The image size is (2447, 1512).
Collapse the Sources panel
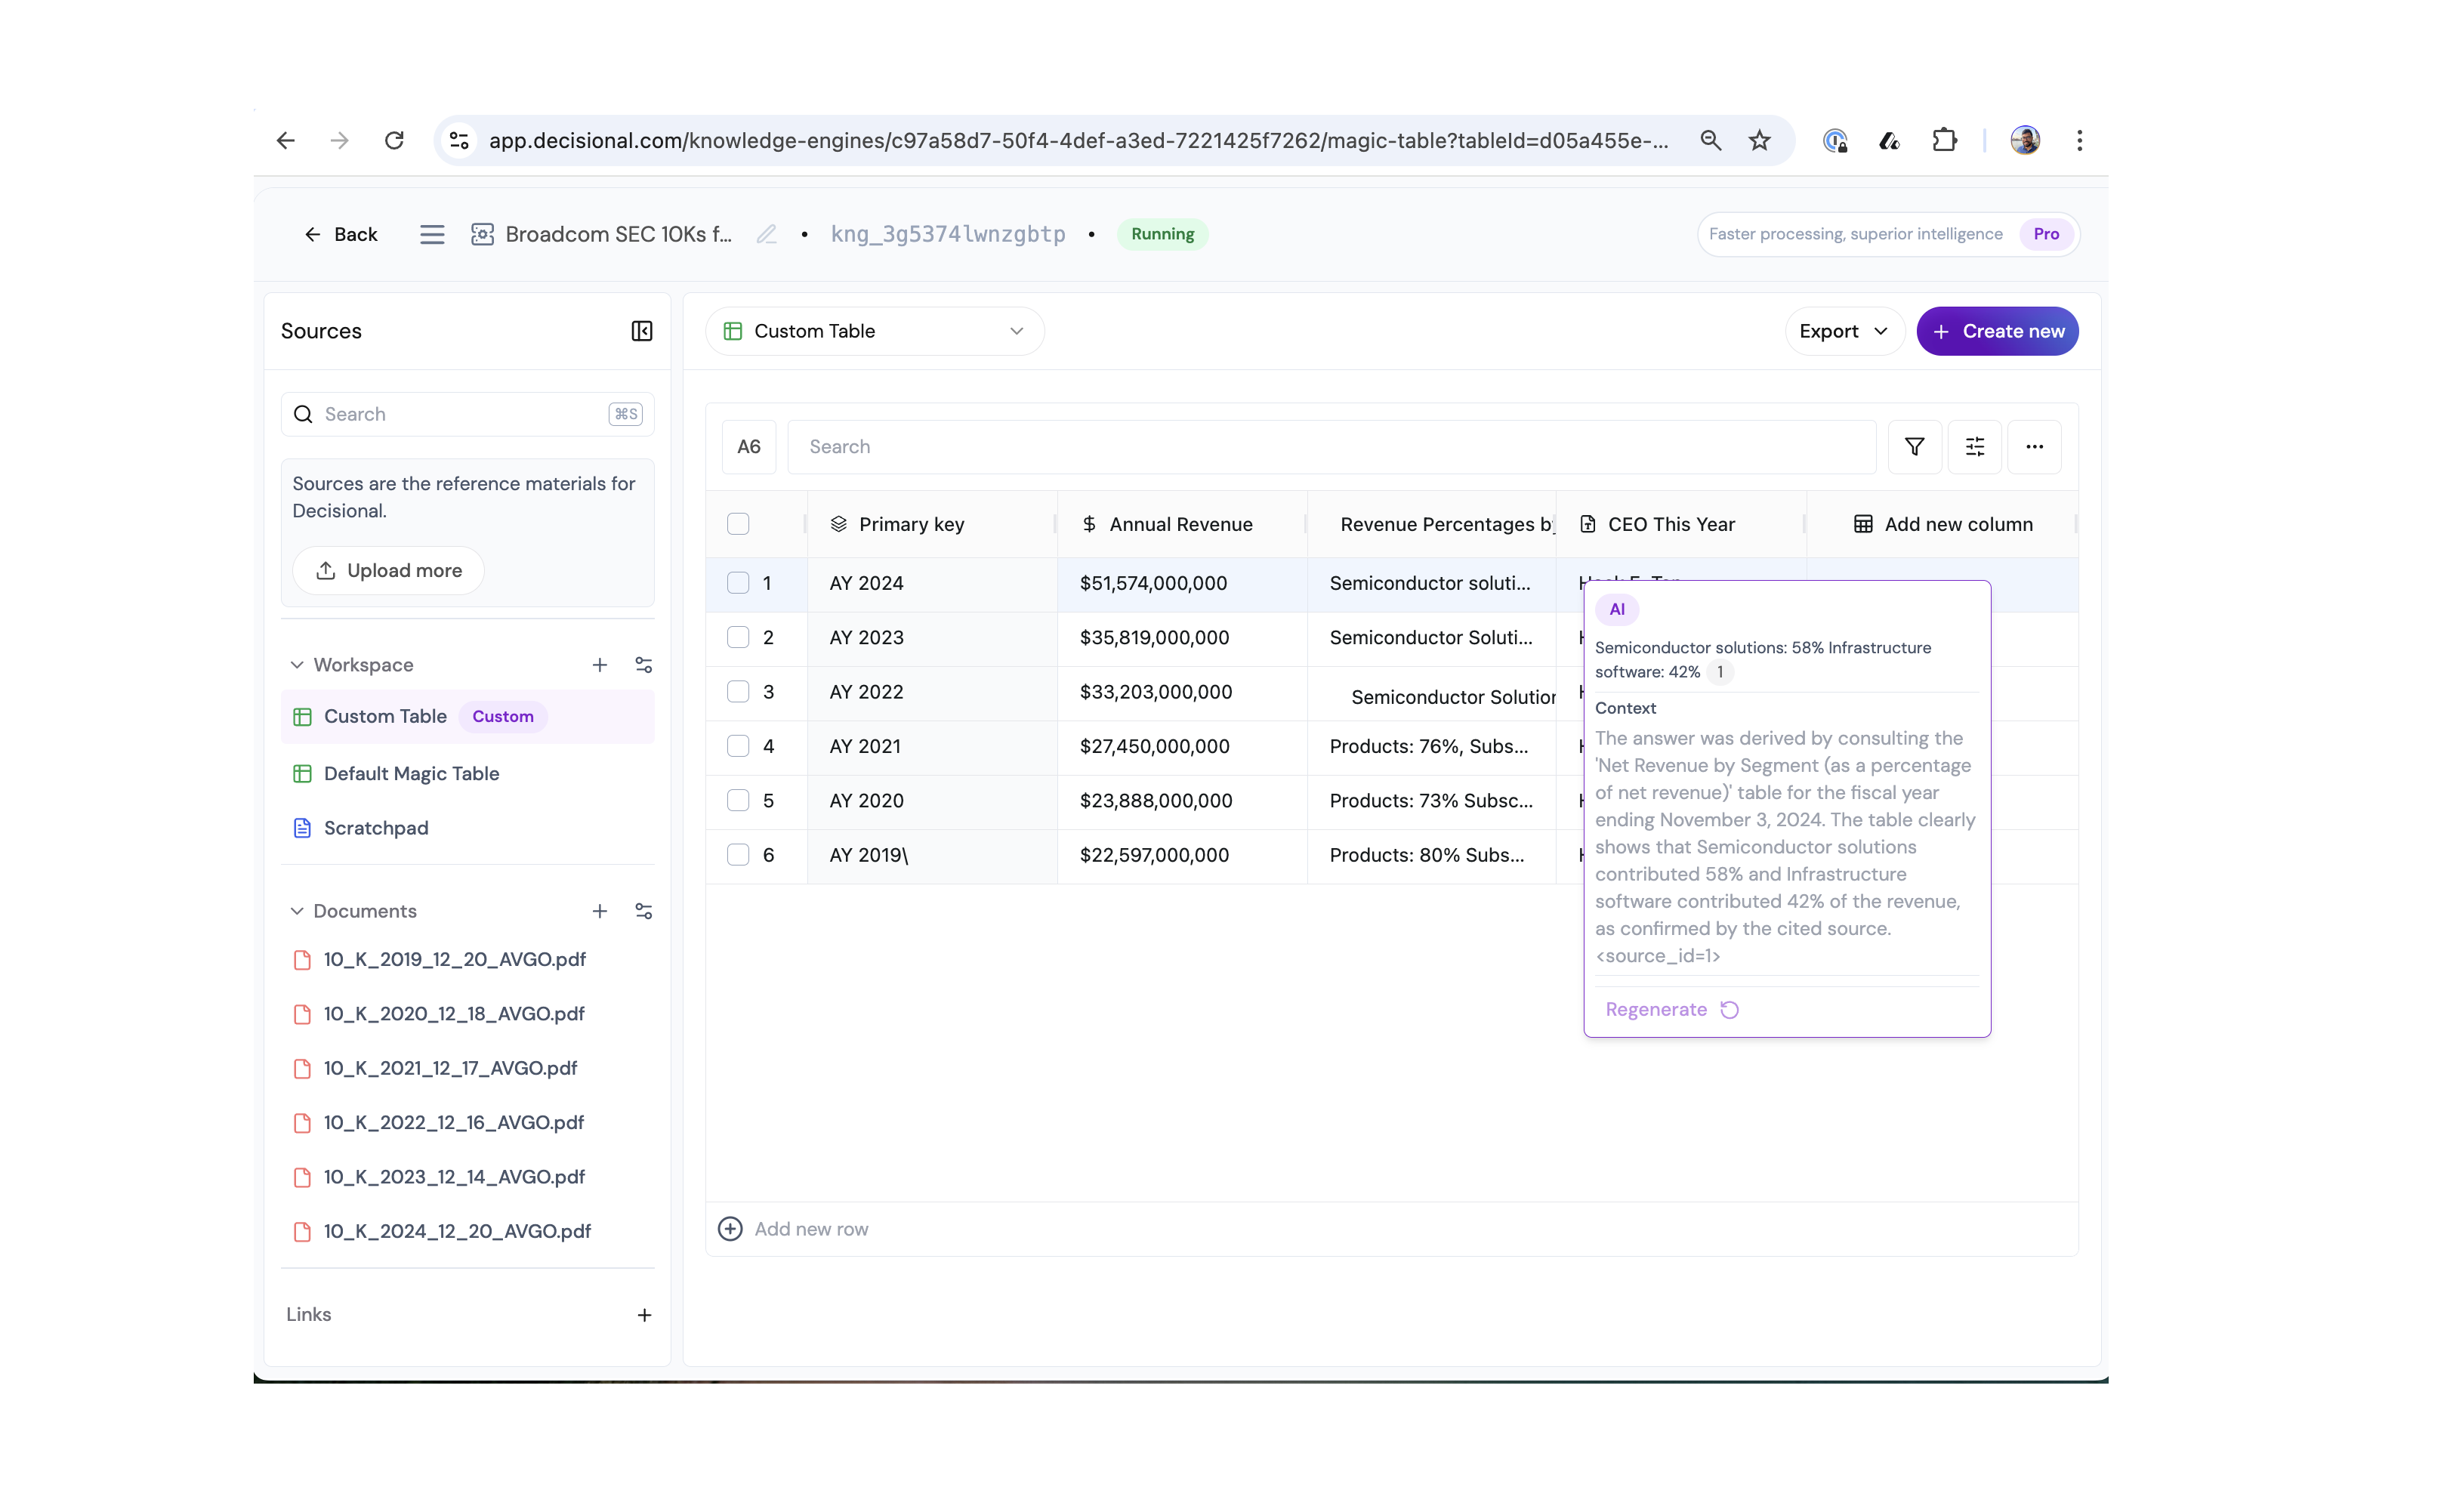tap(642, 331)
